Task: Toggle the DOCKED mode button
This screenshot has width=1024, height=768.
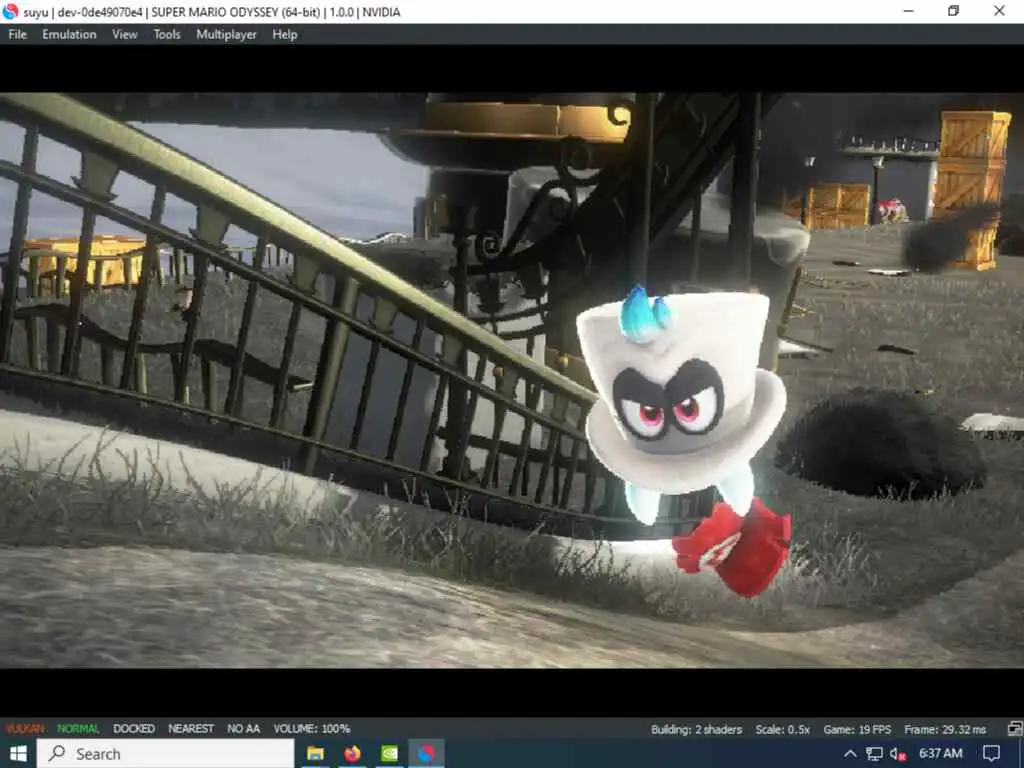Action: 134,728
